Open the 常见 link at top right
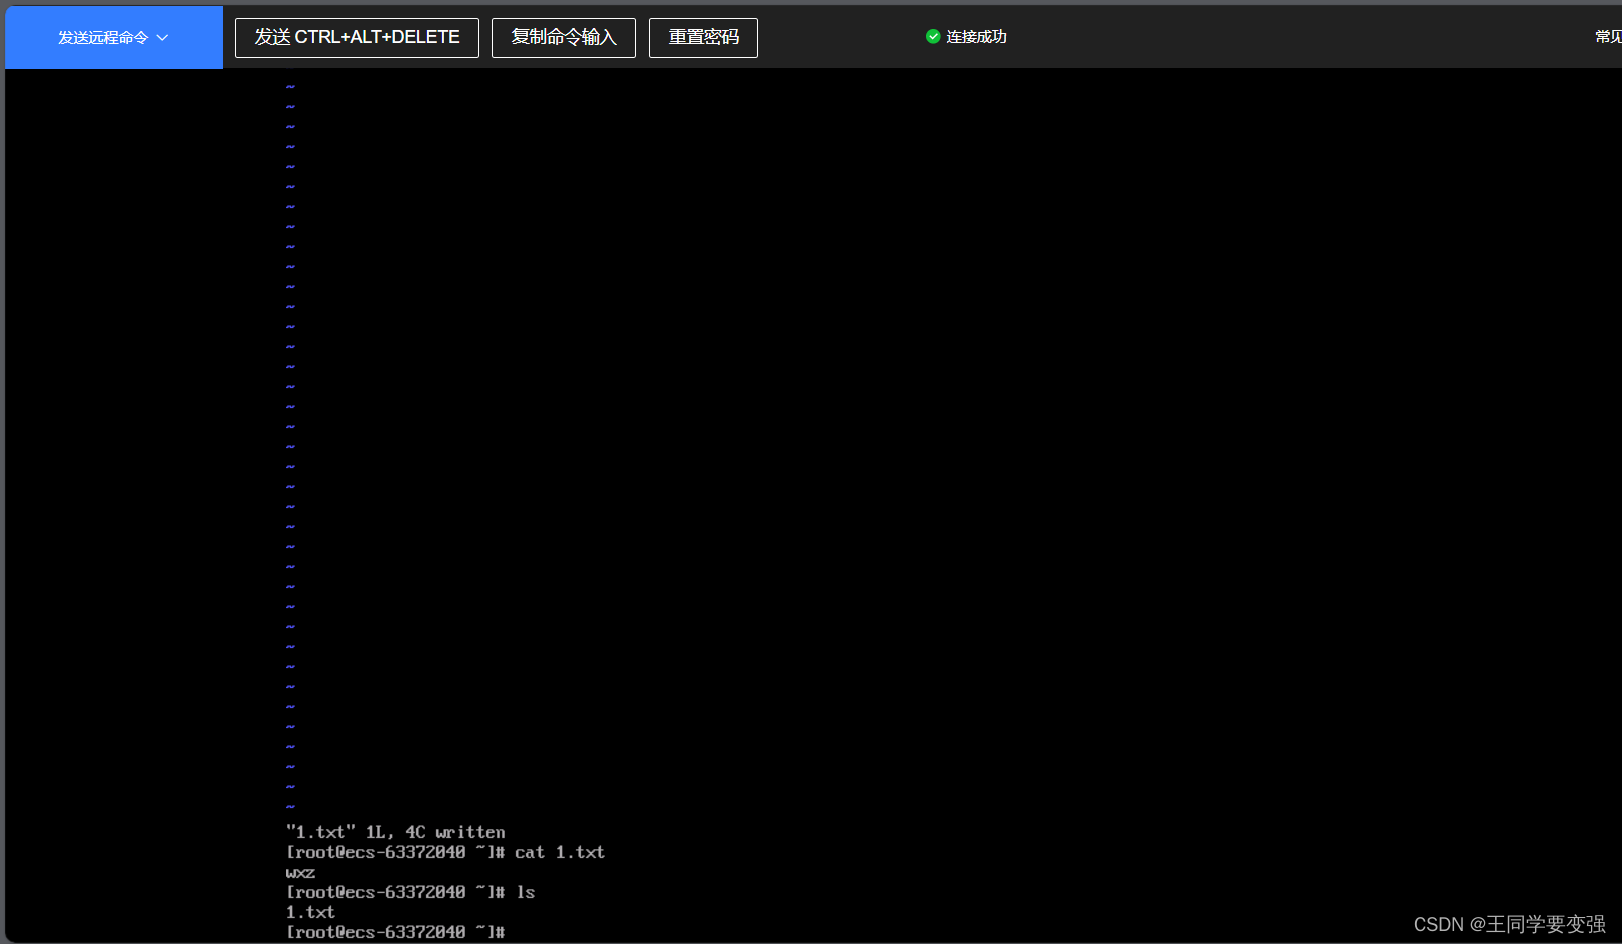 [1608, 37]
